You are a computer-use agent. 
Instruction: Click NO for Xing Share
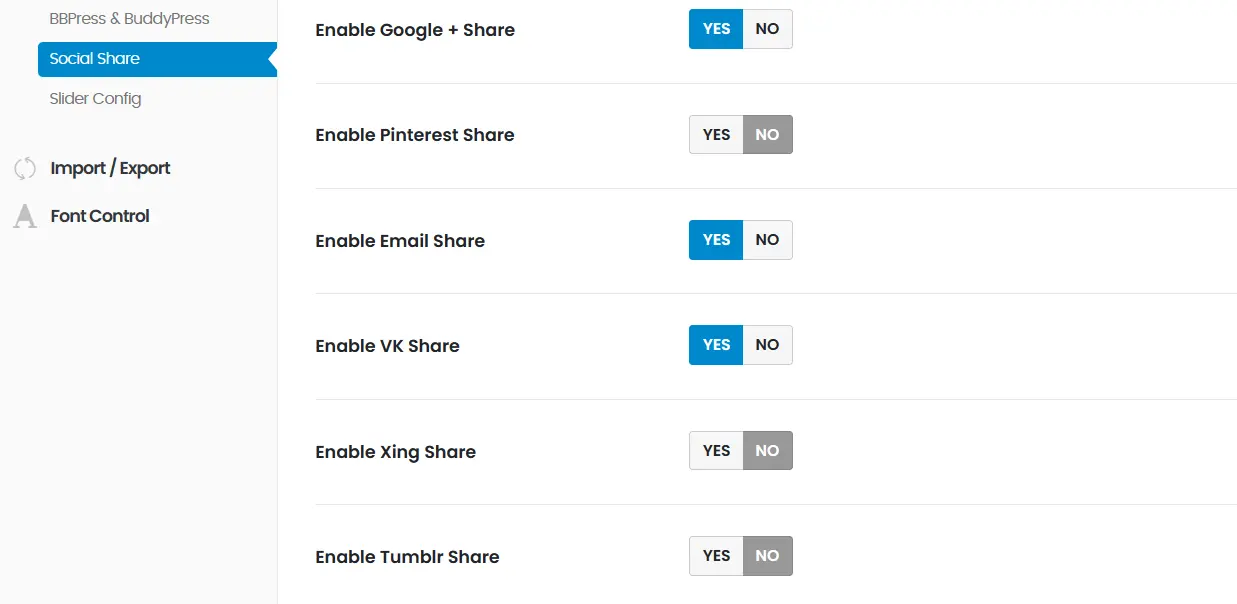tap(767, 451)
